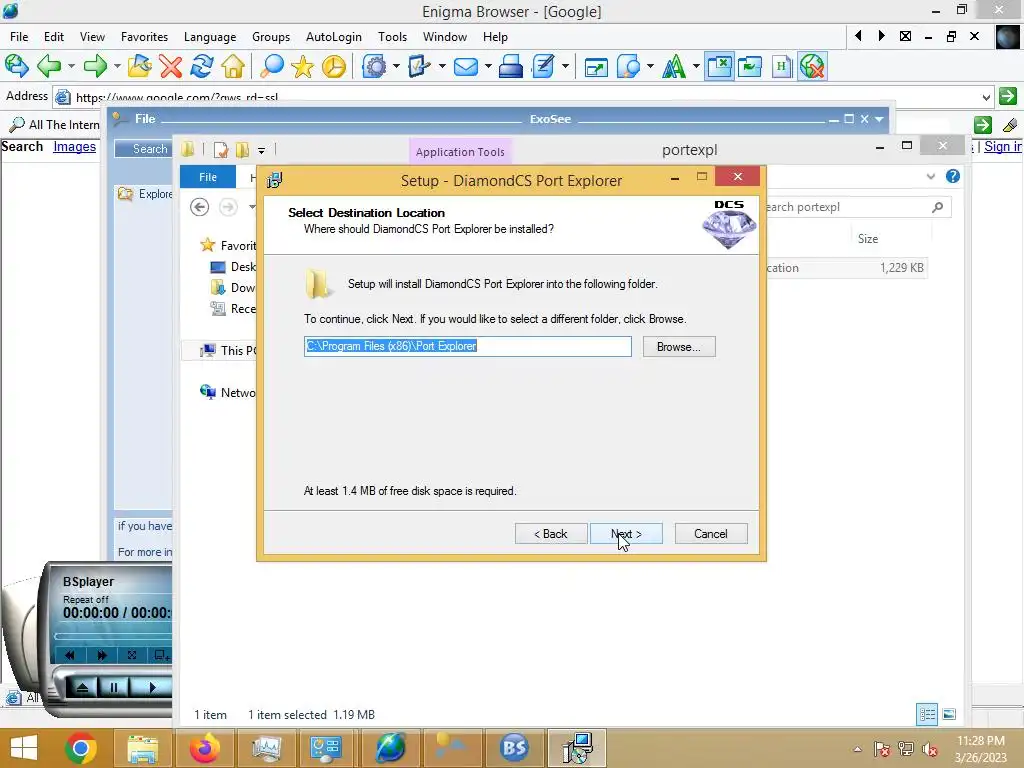Open the AutoLogin menu

point(334,37)
